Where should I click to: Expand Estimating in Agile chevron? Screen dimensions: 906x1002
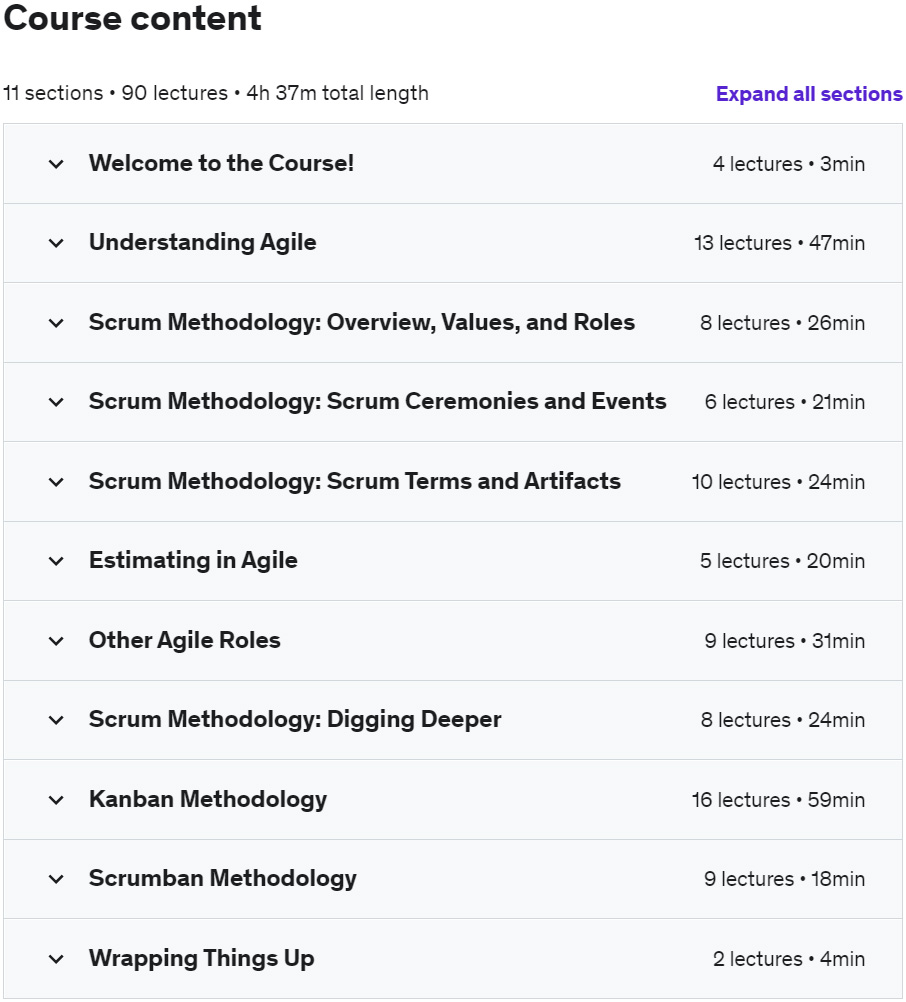coord(56,562)
